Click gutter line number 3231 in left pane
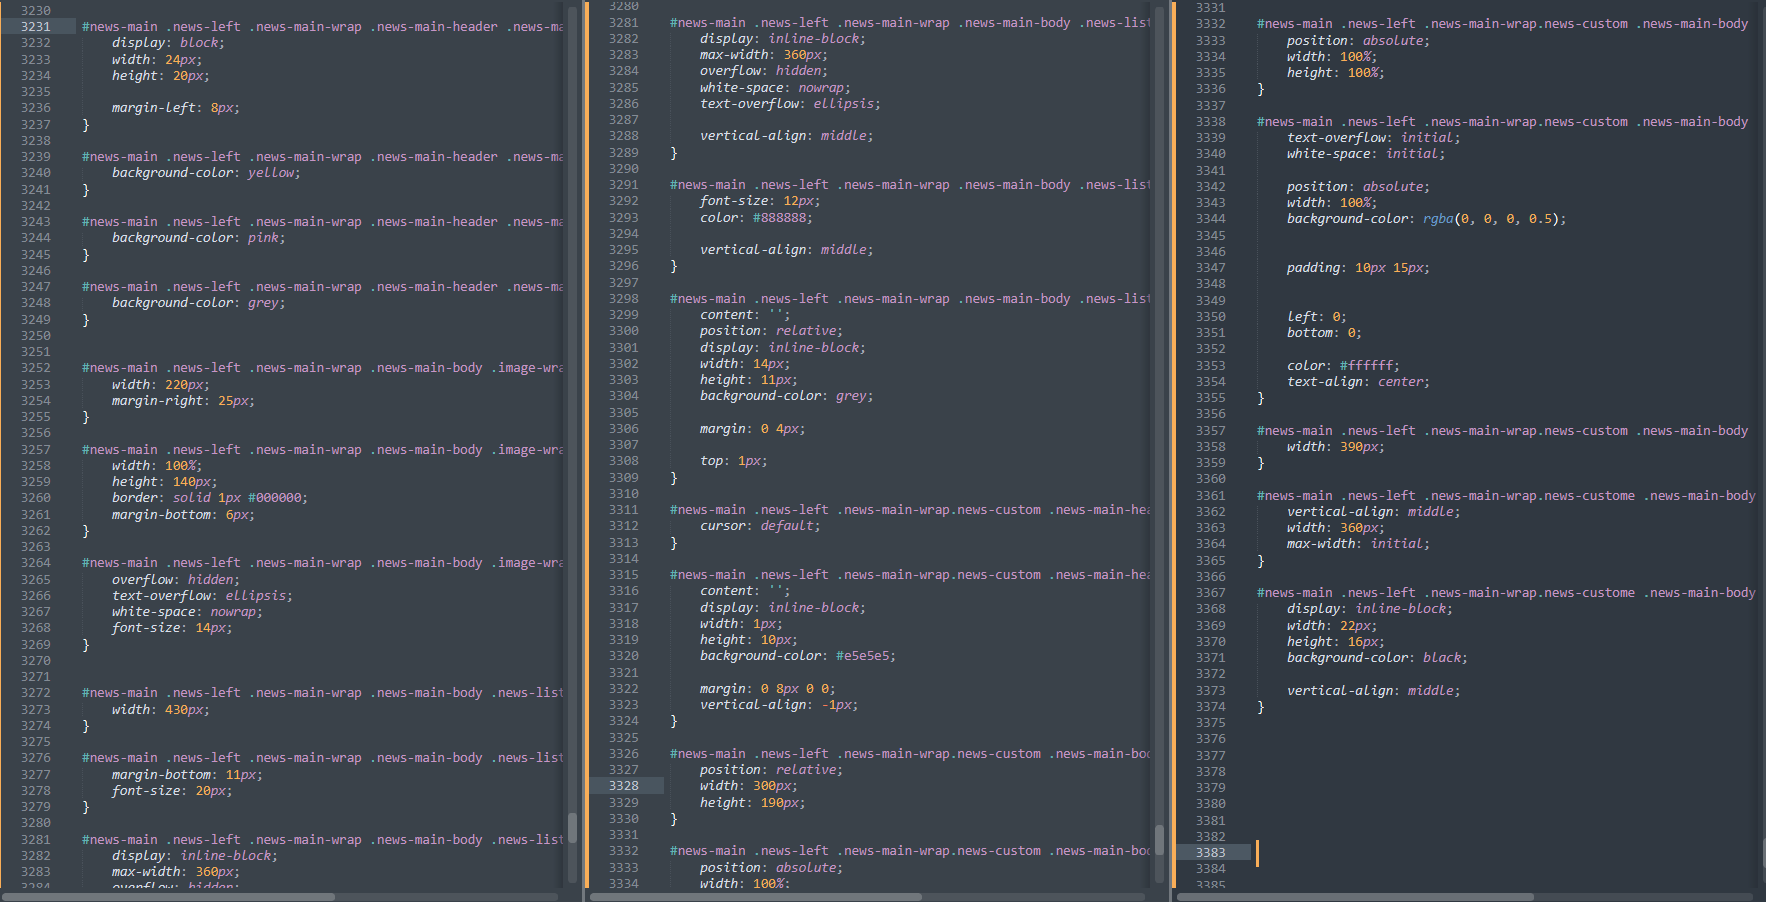 click(x=35, y=27)
